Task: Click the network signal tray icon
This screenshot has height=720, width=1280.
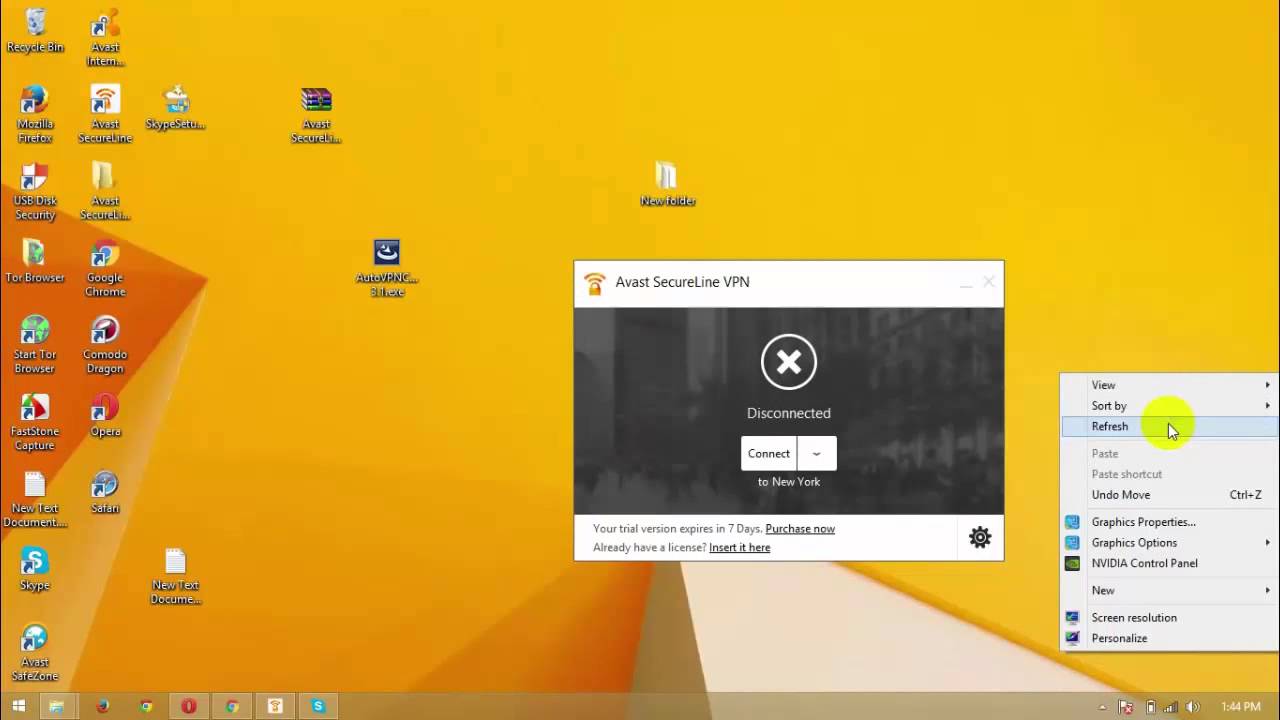Action: [1171, 707]
